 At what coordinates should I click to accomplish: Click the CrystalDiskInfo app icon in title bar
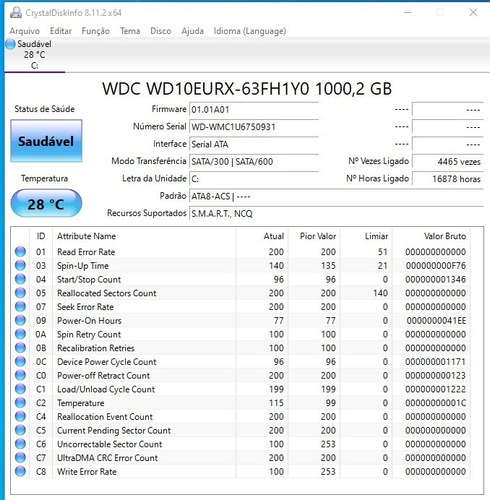[x=15, y=13]
